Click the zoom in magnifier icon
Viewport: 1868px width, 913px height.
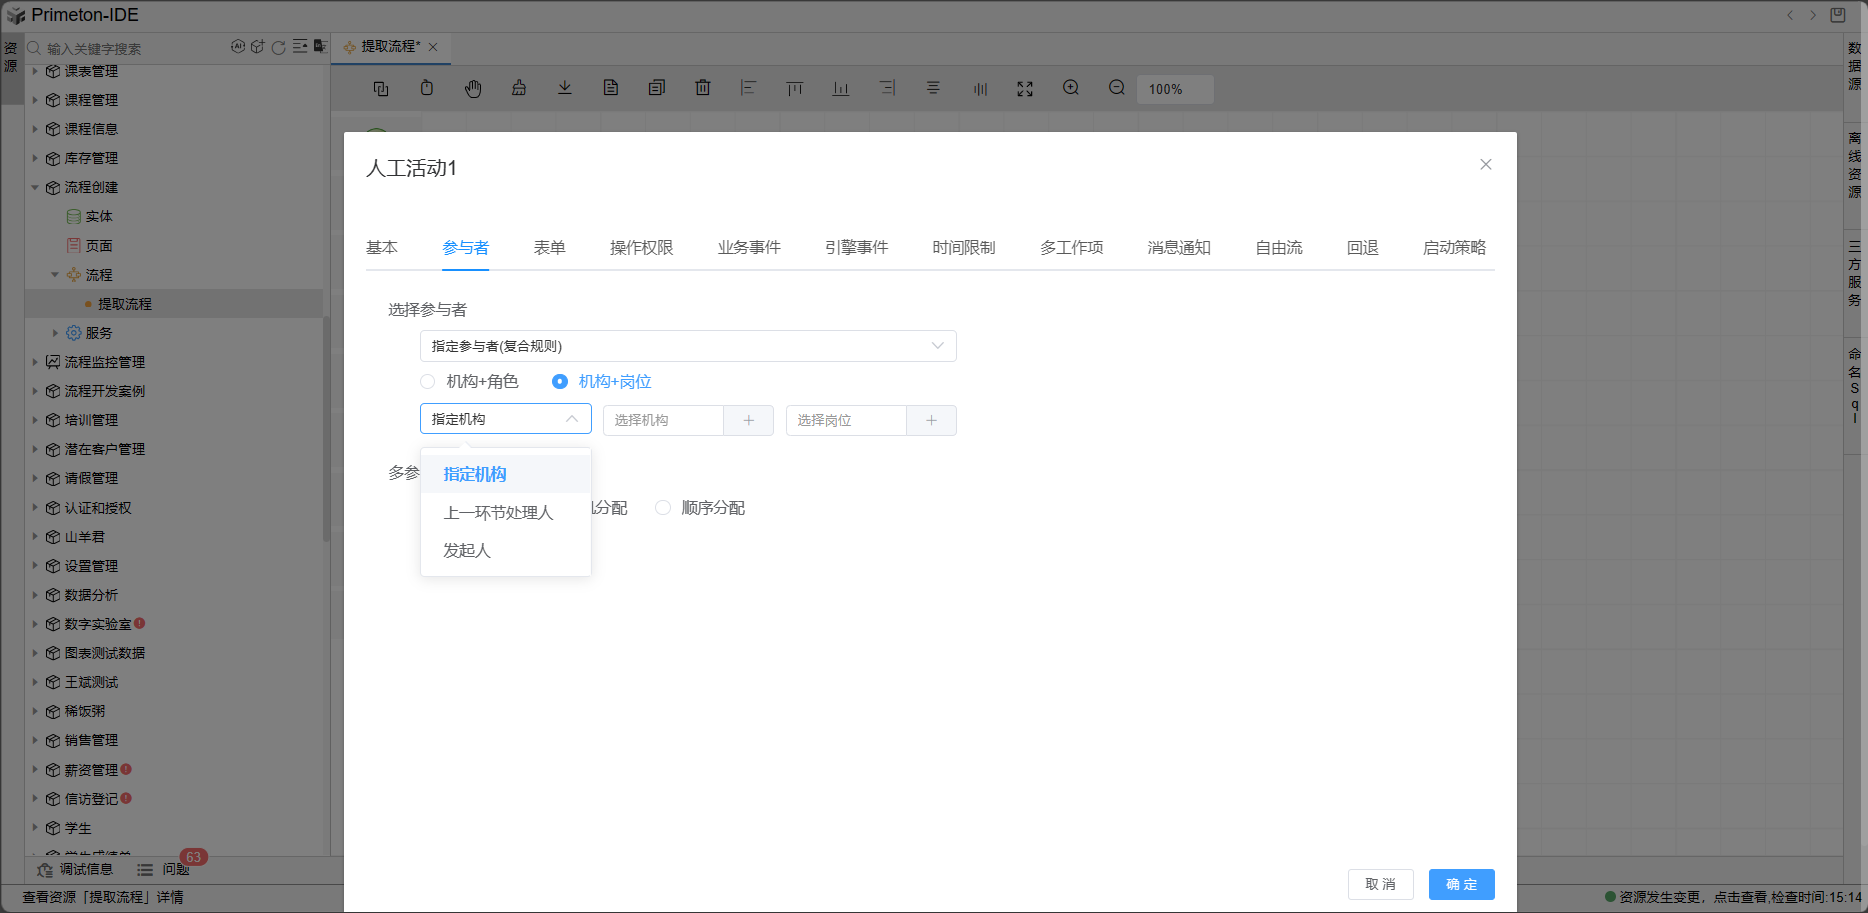(x=1071, y=89)
